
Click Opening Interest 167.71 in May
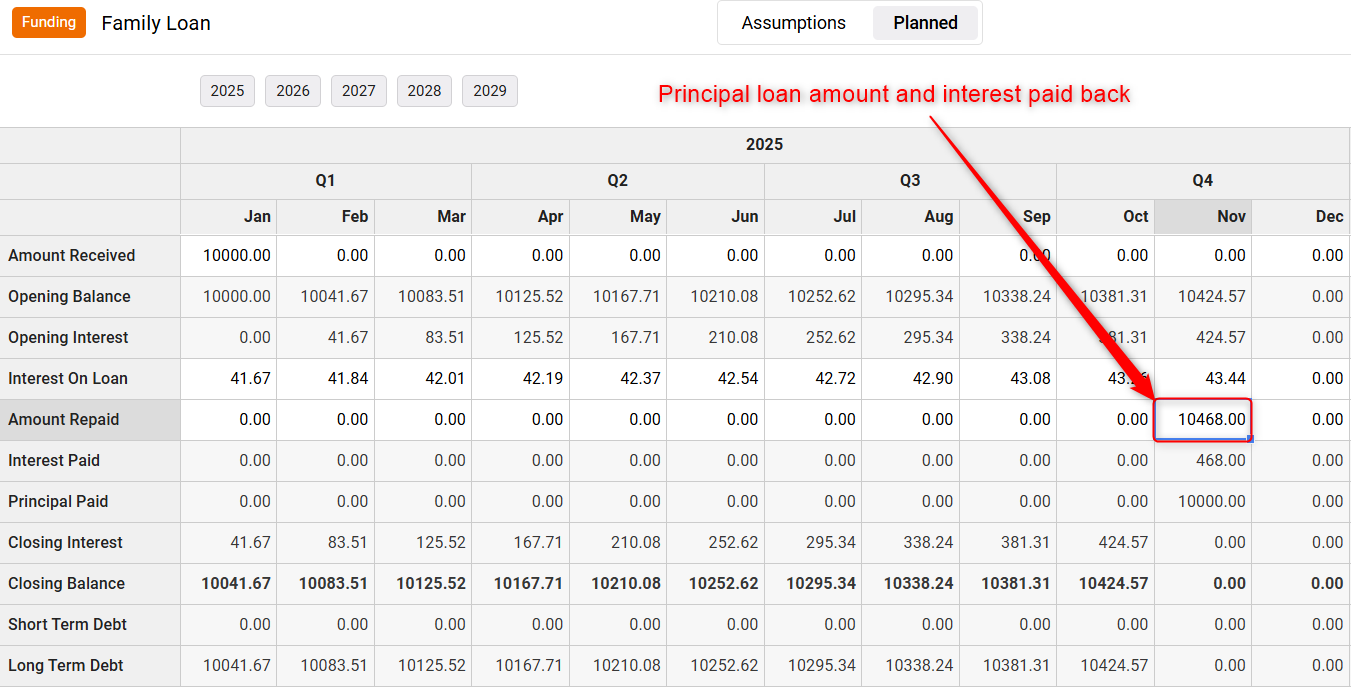(618, 338)
